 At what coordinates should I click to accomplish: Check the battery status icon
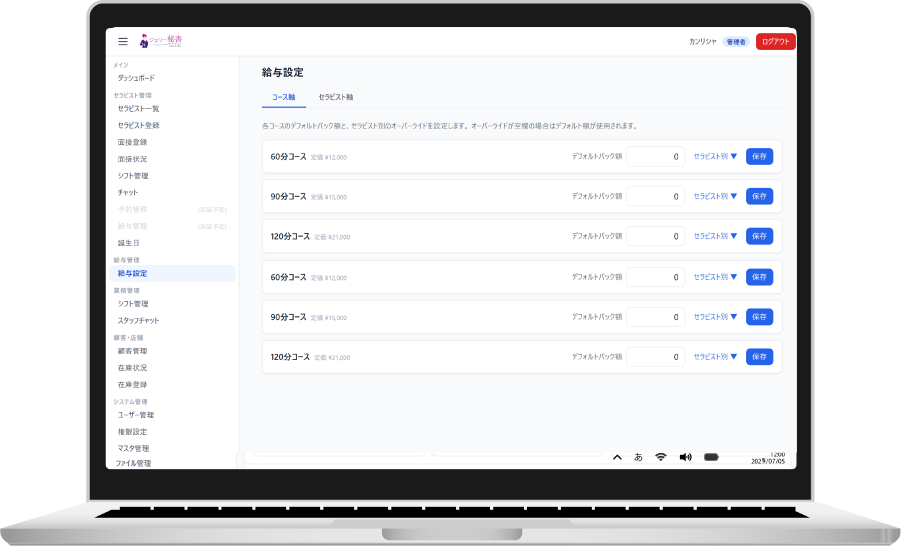coord(711,457)
